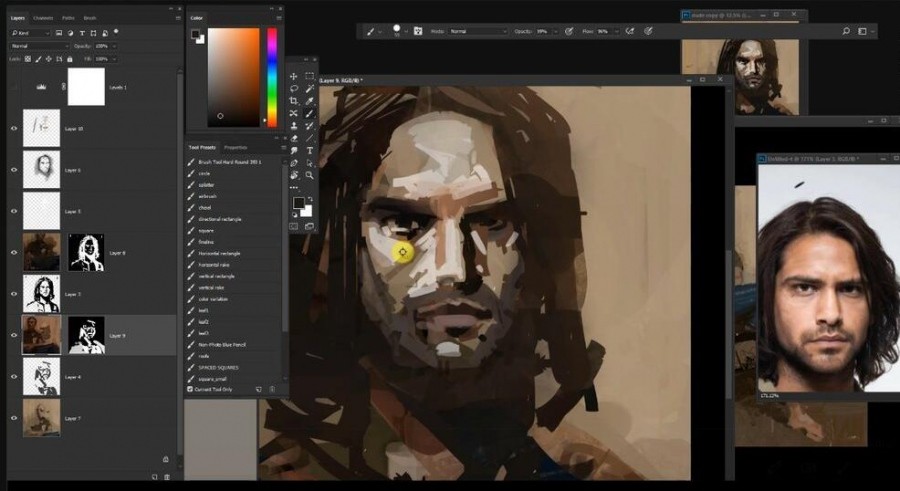Choose the splatter brush preset
This screenshot has height=491, width=900.
(x=206, y=185)
